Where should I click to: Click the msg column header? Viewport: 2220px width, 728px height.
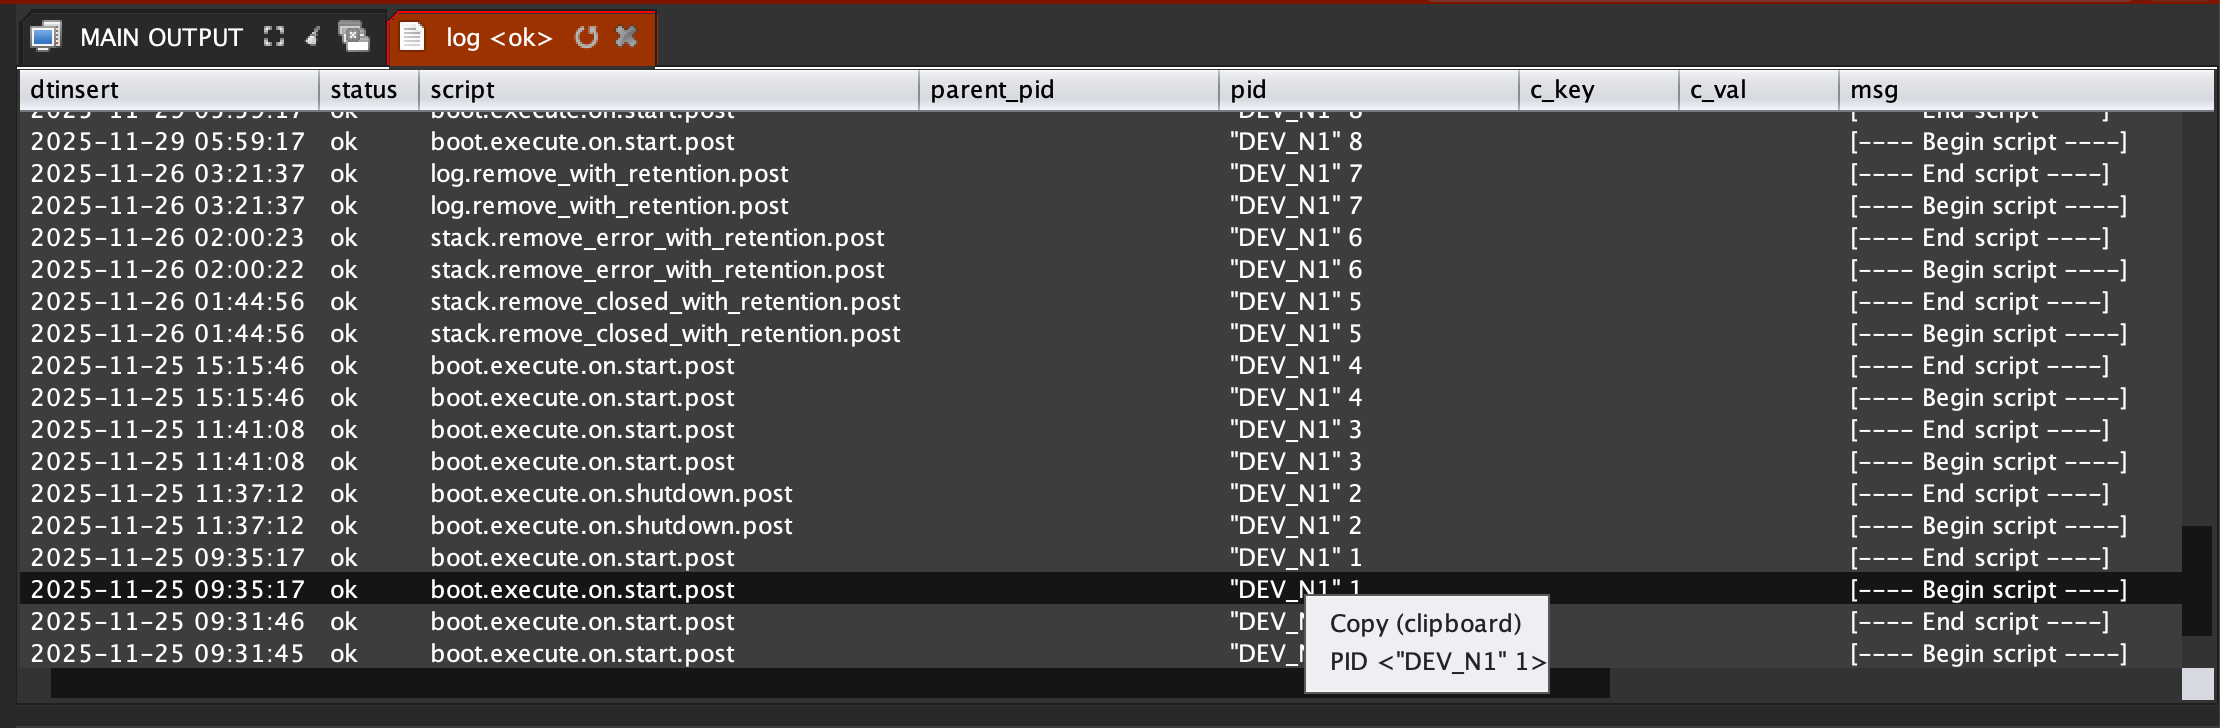2024,90
